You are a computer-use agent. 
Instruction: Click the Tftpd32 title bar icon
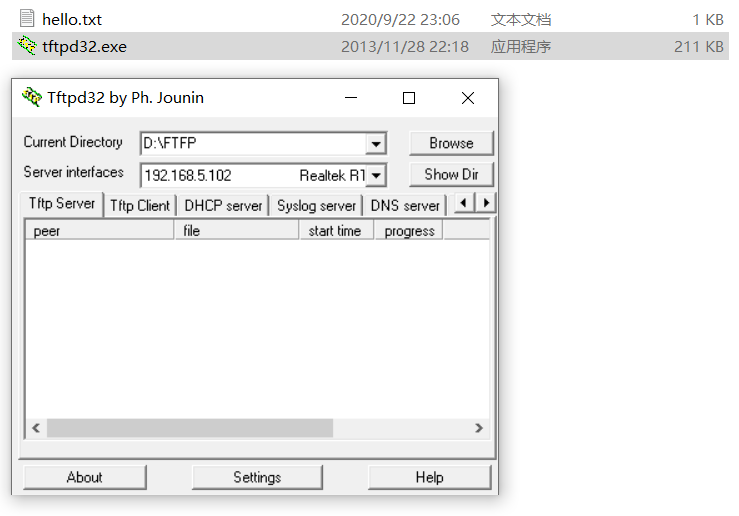point(32,97)
